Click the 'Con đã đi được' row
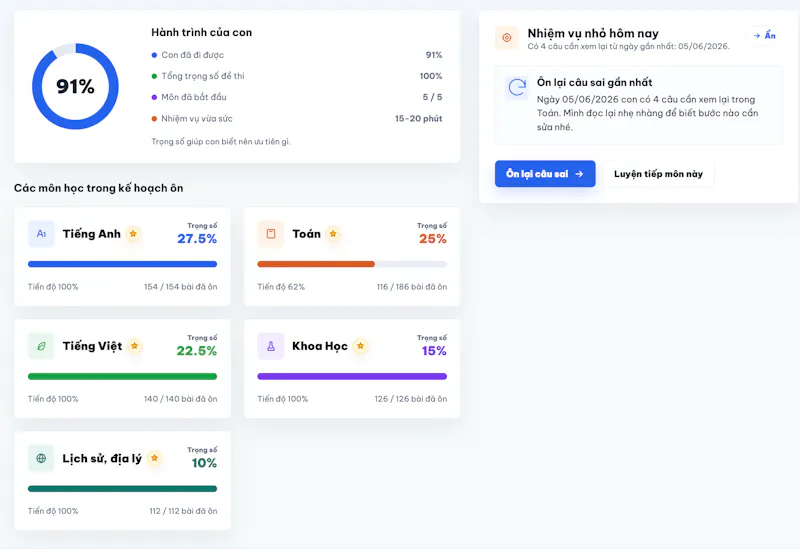800x549 pixels. point(297,55)
